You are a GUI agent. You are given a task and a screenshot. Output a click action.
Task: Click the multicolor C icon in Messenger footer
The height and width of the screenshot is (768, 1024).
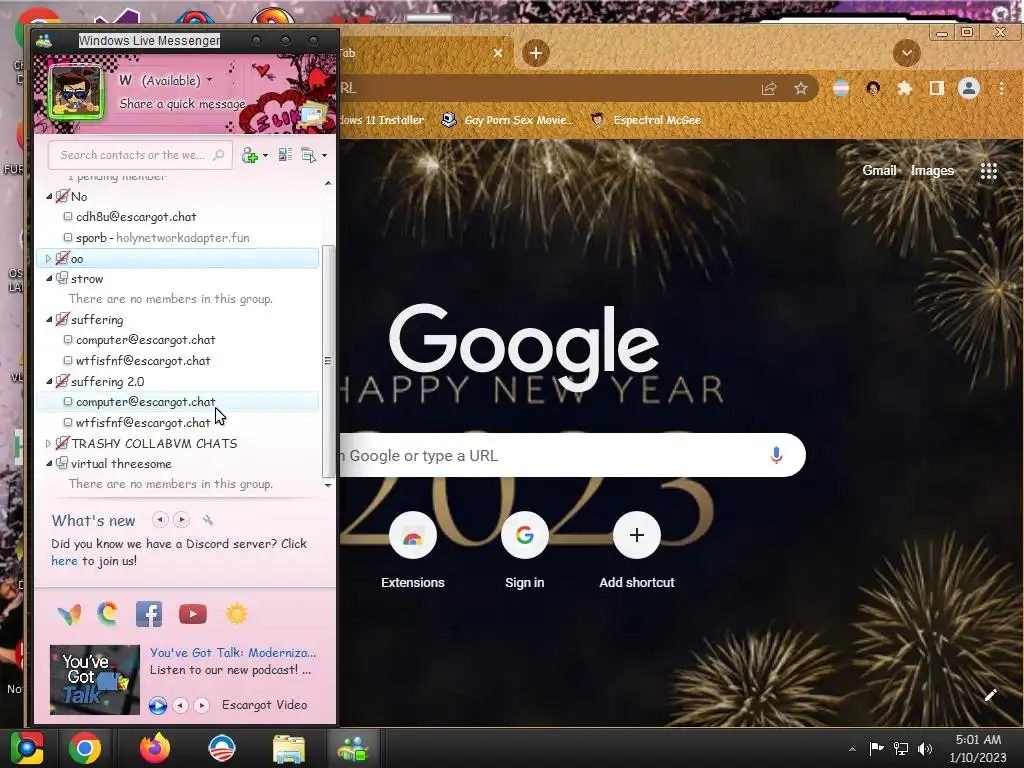coord(108,614)
